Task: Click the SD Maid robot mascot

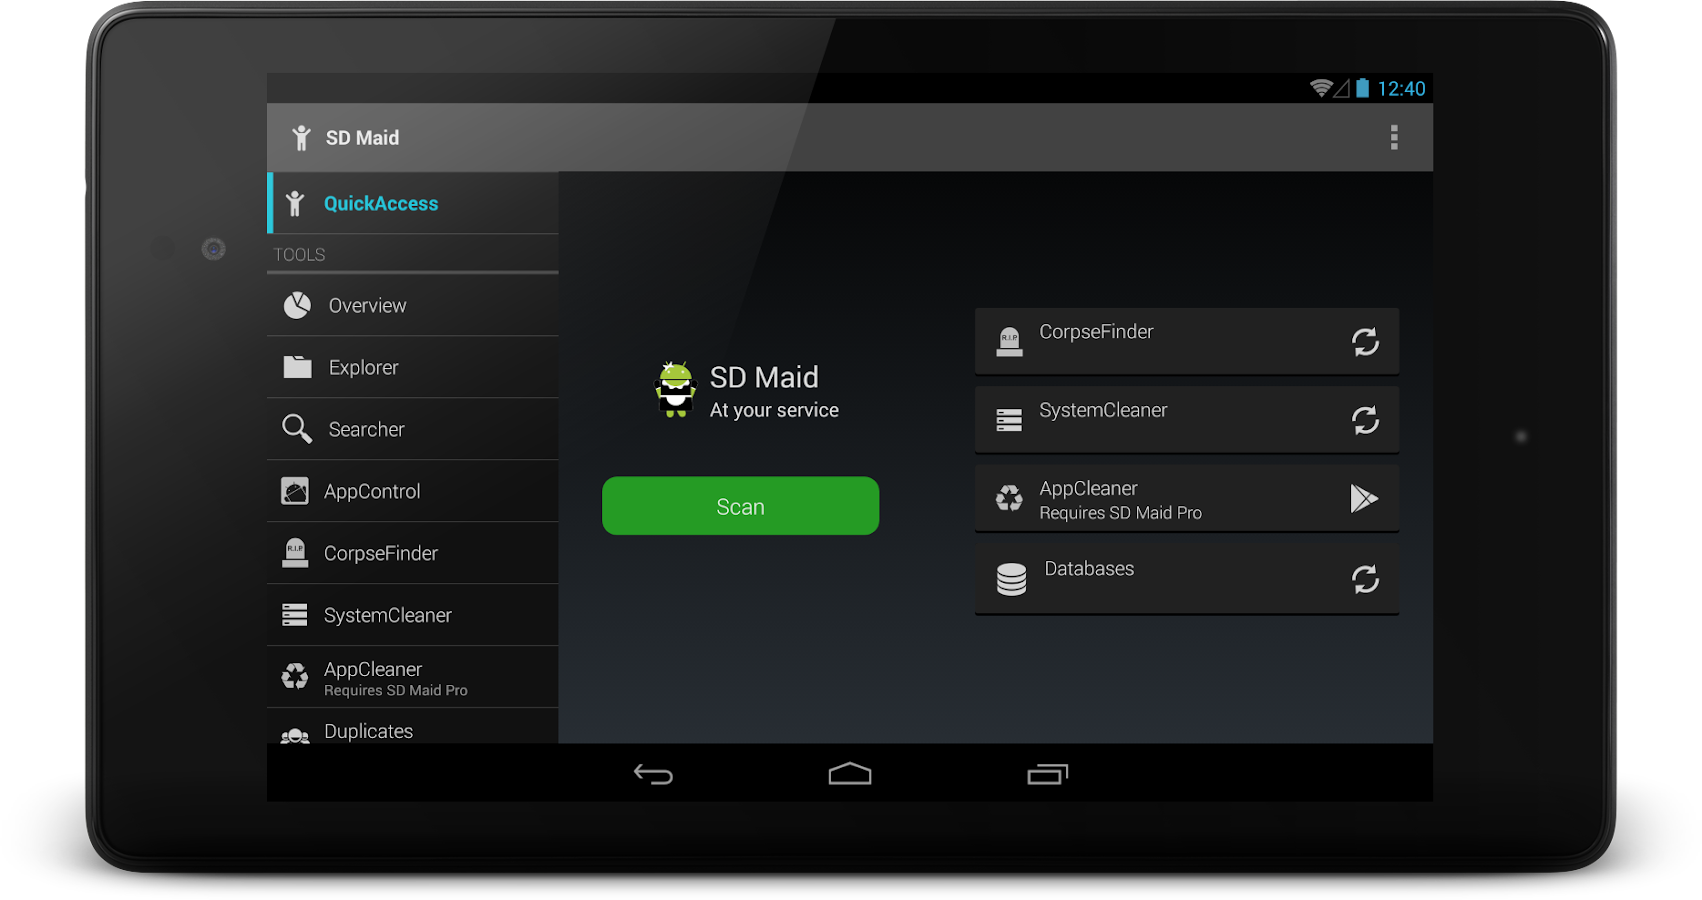Action: [676, 390]
